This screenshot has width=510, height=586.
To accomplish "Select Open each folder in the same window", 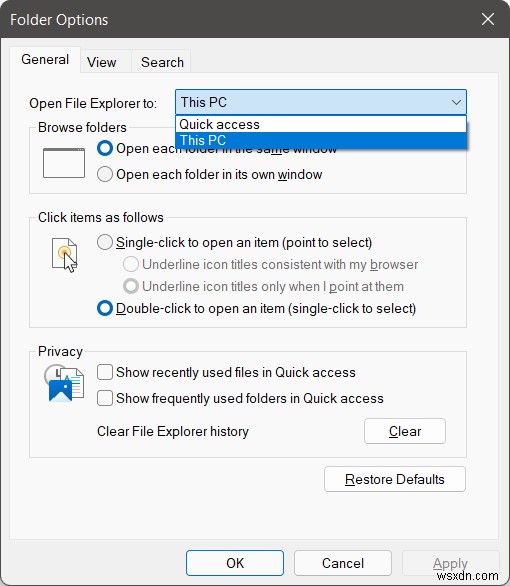I will pos(105,148).
